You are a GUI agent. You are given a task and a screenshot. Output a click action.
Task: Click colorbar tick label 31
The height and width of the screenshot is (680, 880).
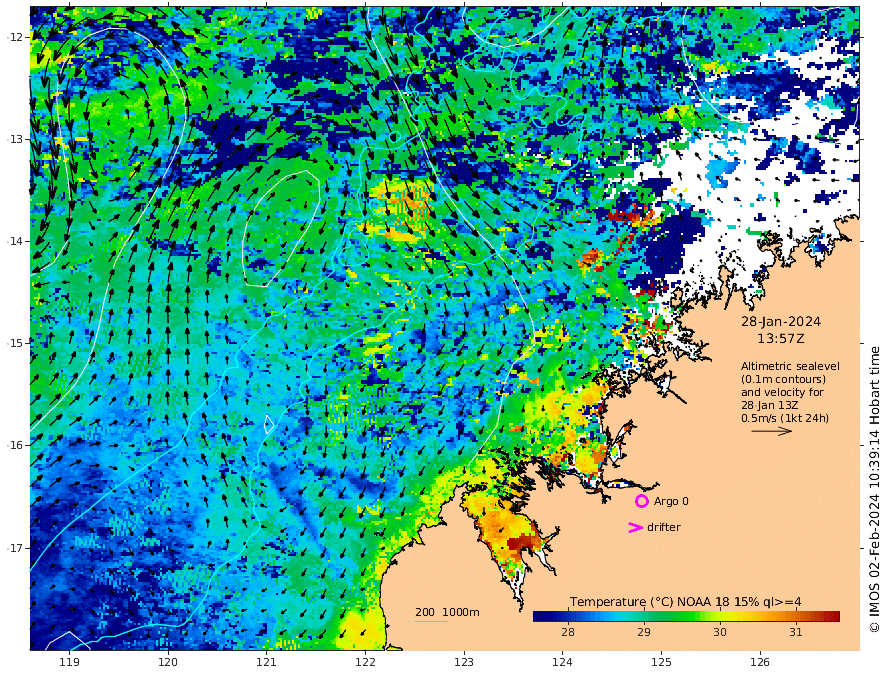(795, 632)
